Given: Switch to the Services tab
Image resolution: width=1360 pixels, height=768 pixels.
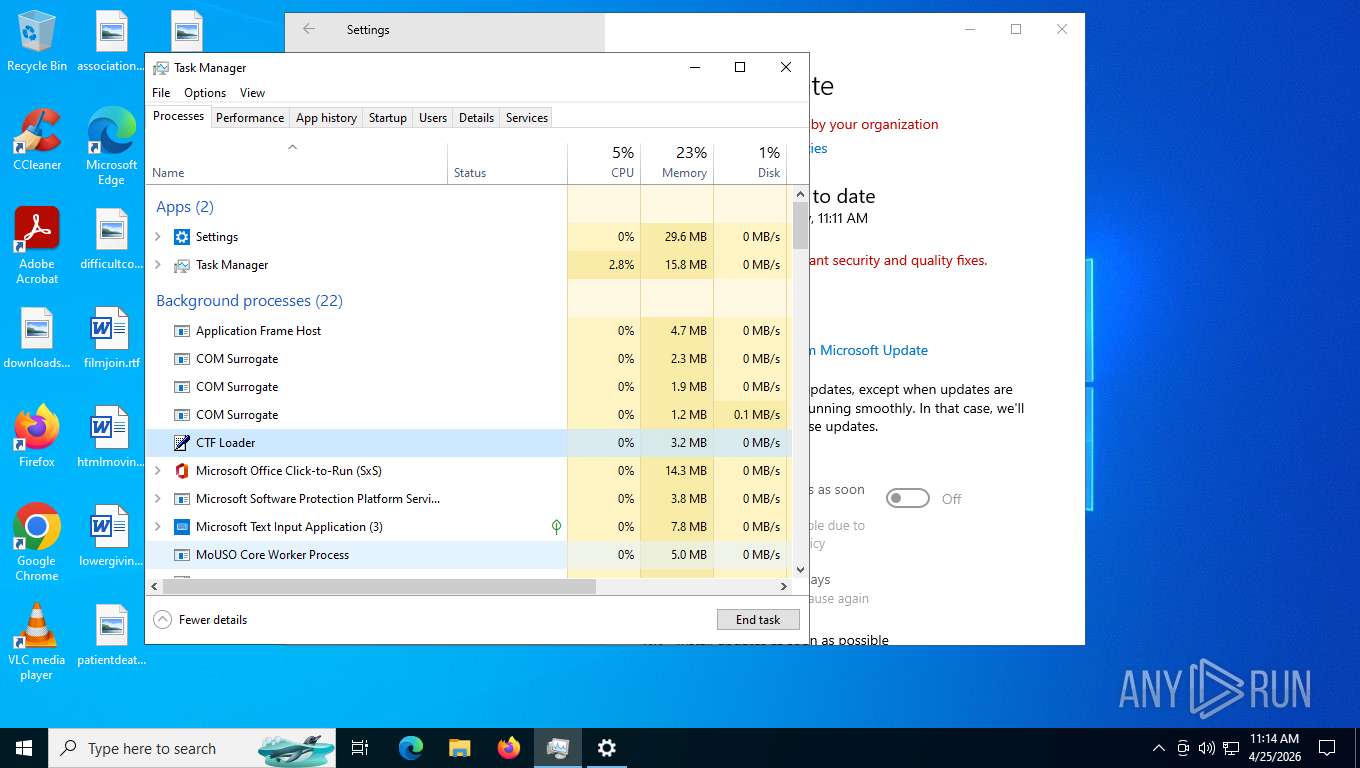Looking at the screenshot, I should [x=527, y=118].
